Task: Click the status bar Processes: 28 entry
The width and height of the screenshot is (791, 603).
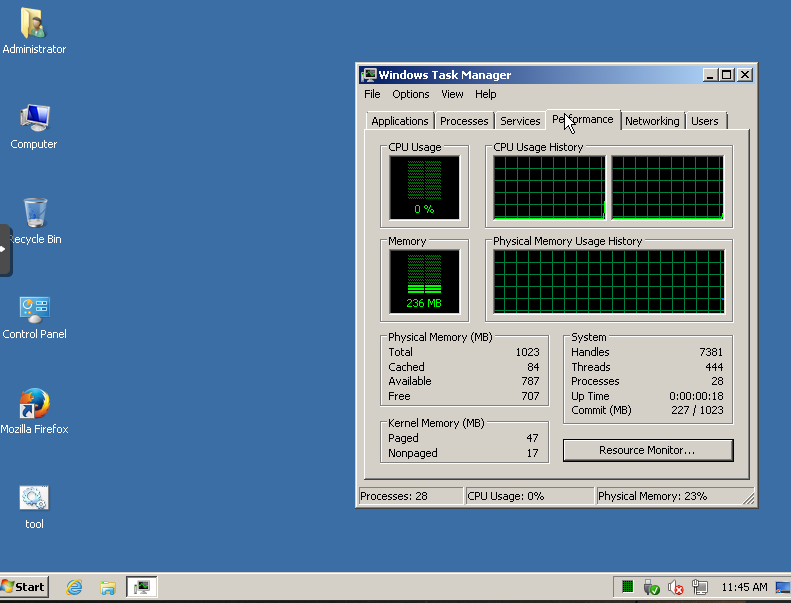Action: coord(410,496)
